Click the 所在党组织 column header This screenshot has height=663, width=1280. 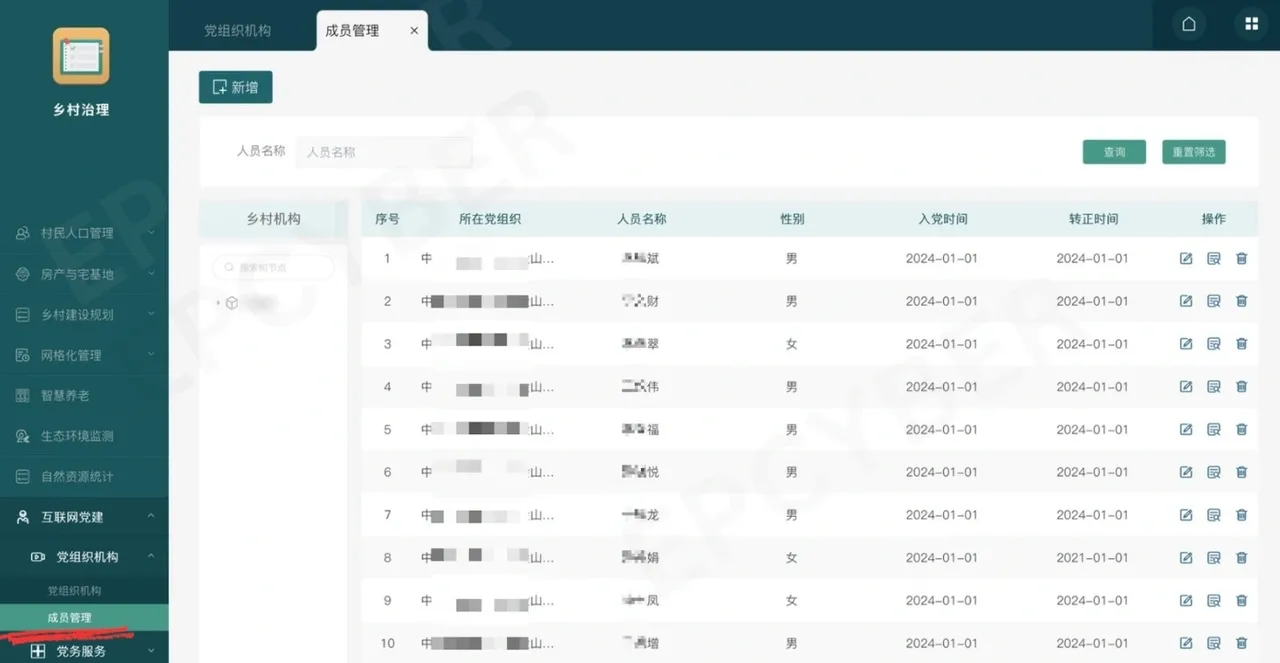coord(490,219)
